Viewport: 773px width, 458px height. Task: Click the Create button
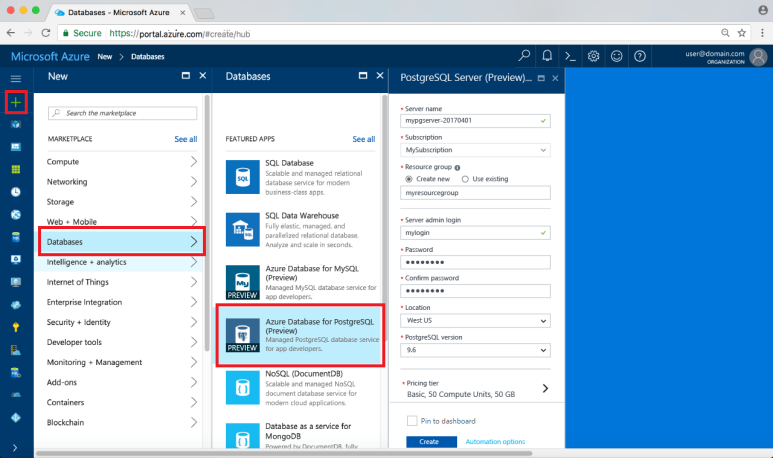tap(431, 442)
